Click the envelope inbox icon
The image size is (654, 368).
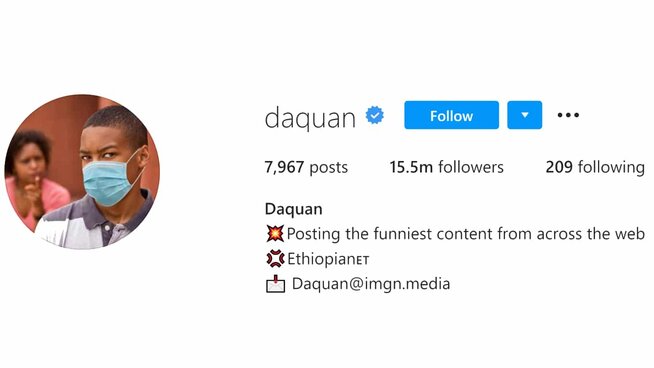pyautogui.click(x=275, y=284)
